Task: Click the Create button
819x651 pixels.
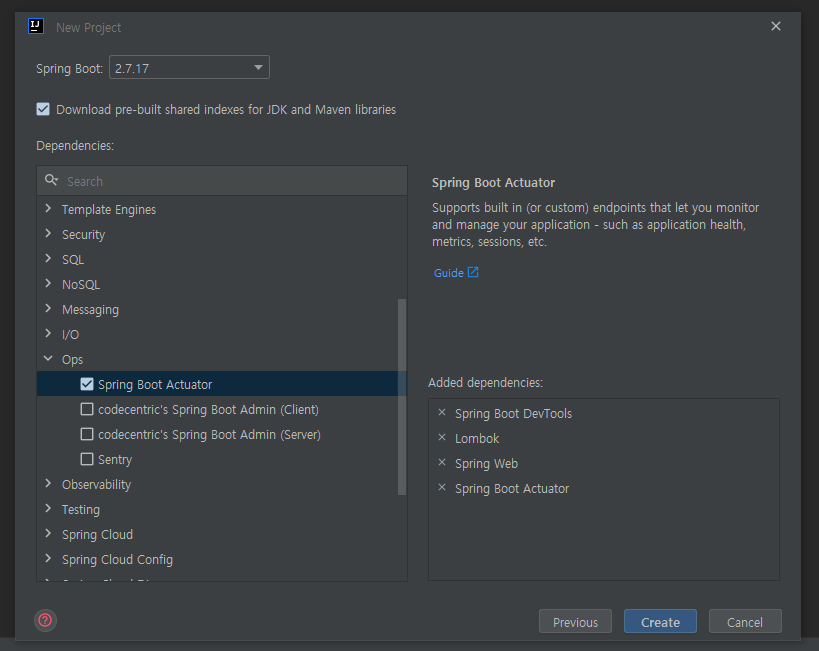Action: tap(660, 622)
